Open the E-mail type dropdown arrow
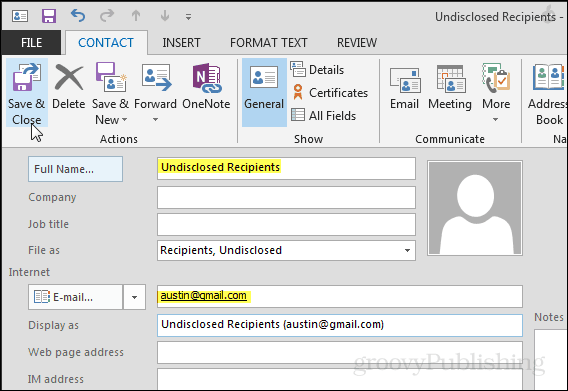Viewport: 568px width, 391px height. tap(134, 297)
